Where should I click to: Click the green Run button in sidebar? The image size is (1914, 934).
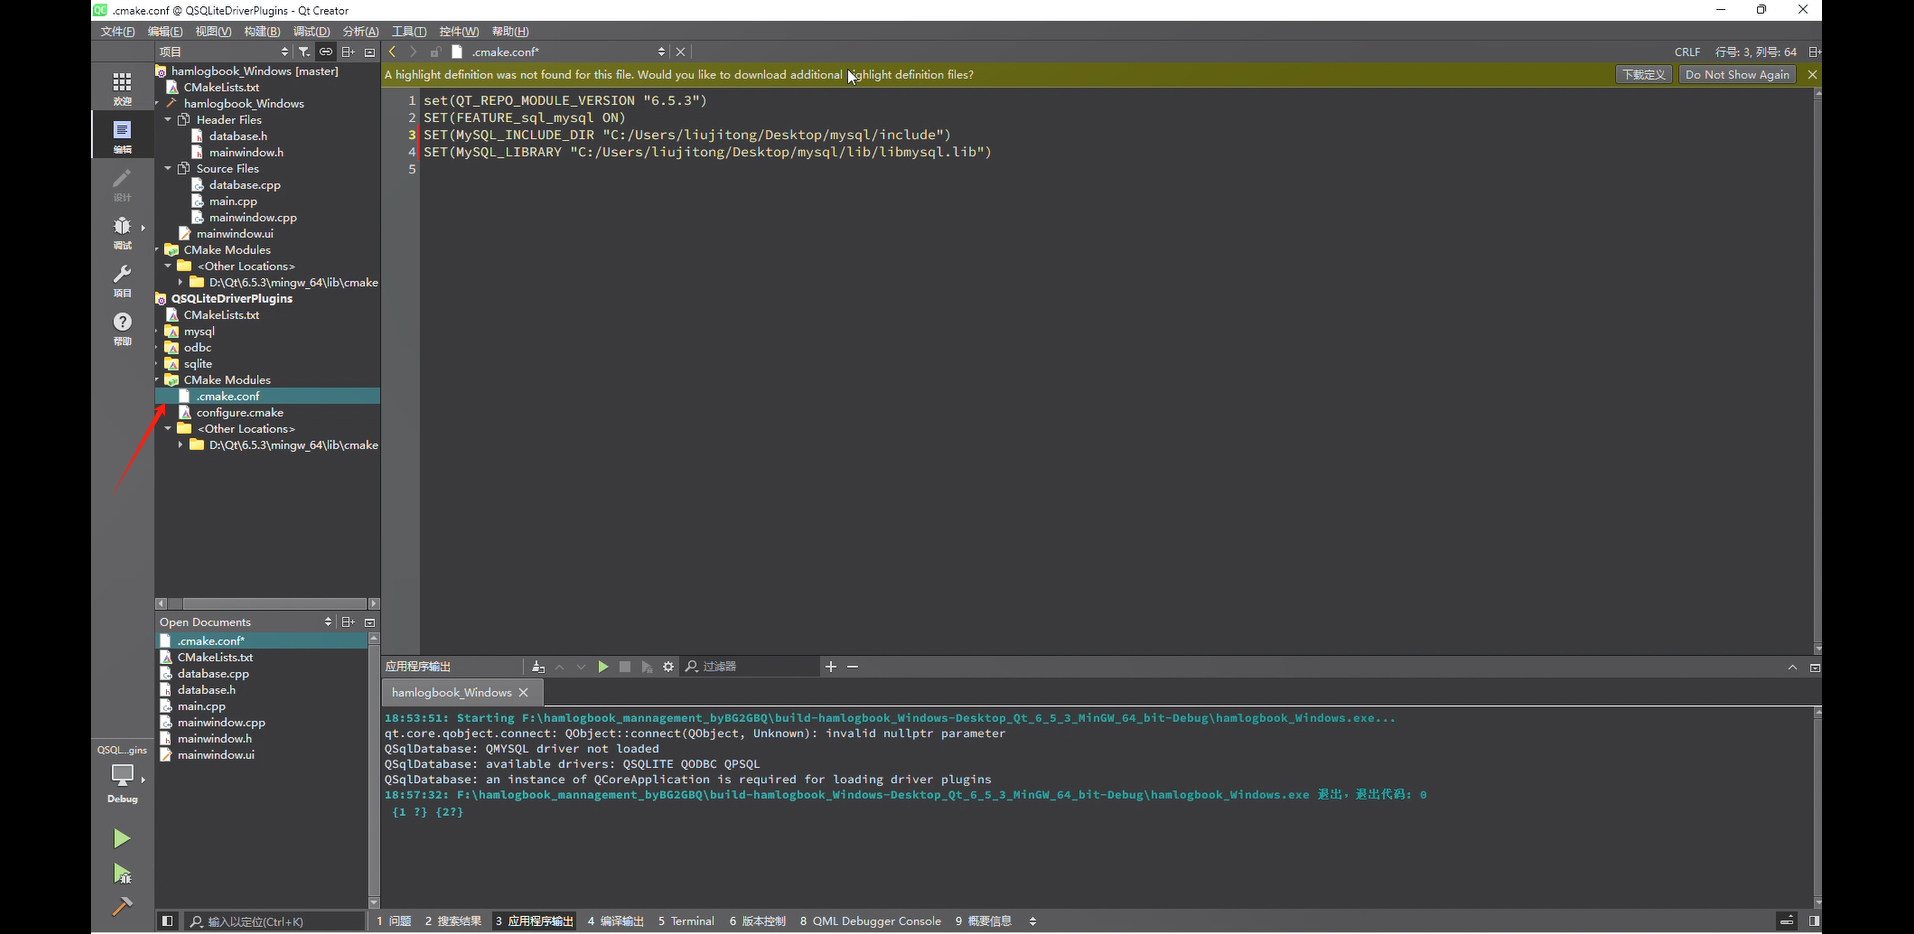pyautogui.click(x=122, y=838)
